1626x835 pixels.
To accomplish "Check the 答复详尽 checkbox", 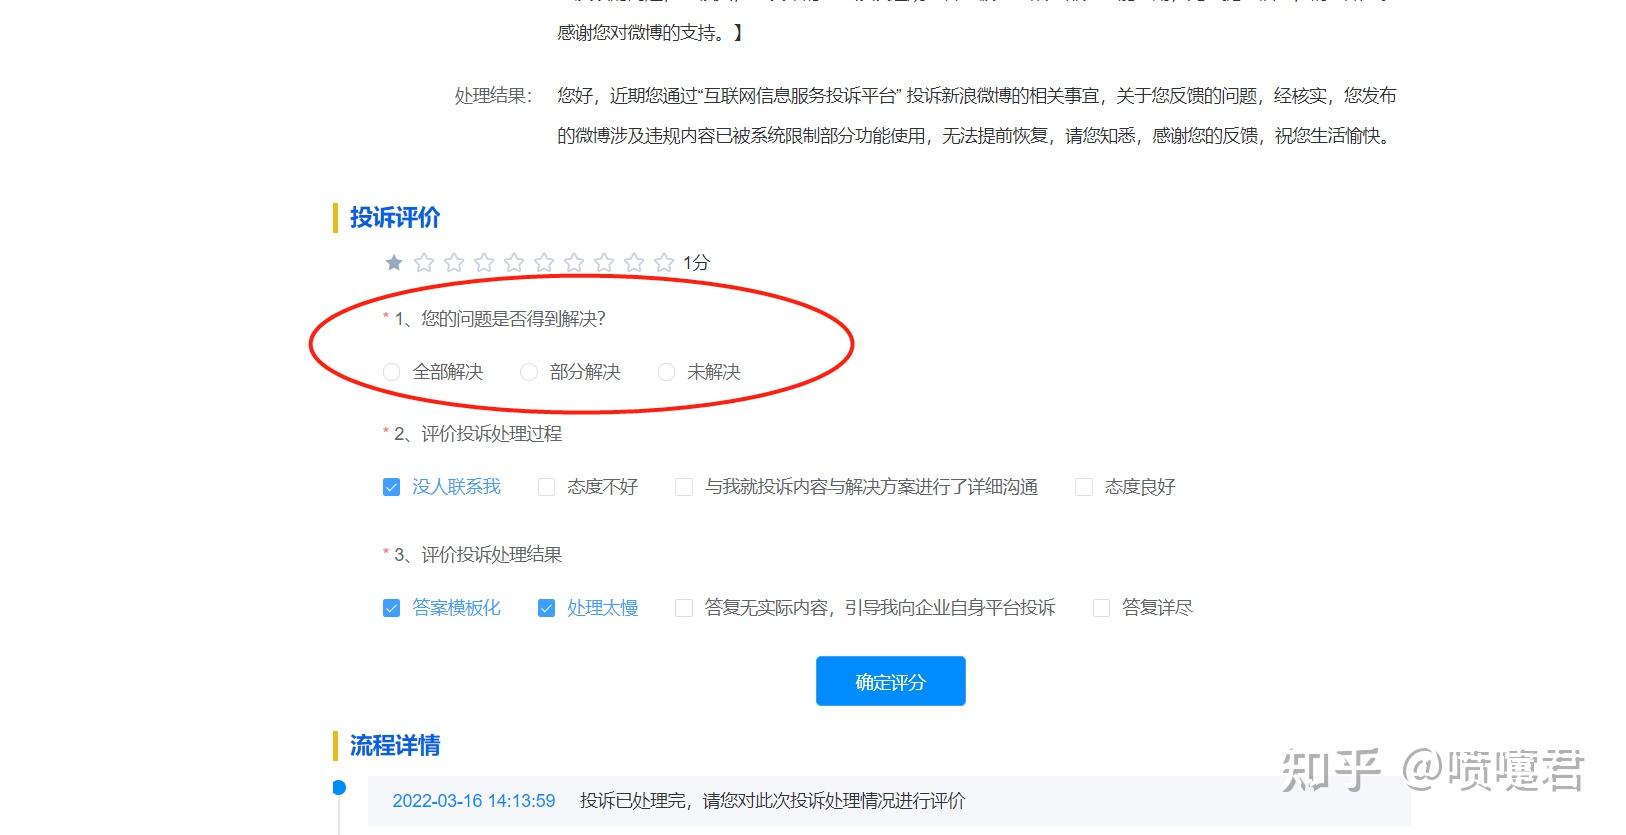I will pyautogui.click(x=1101, y=608).
